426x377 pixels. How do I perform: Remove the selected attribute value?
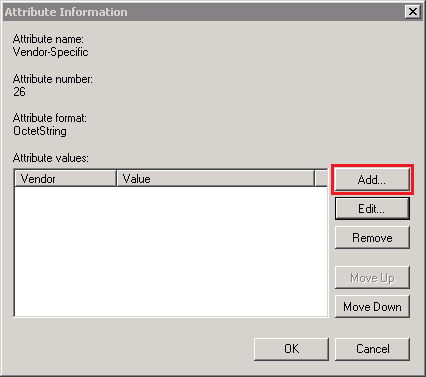(x=372, y=238)
